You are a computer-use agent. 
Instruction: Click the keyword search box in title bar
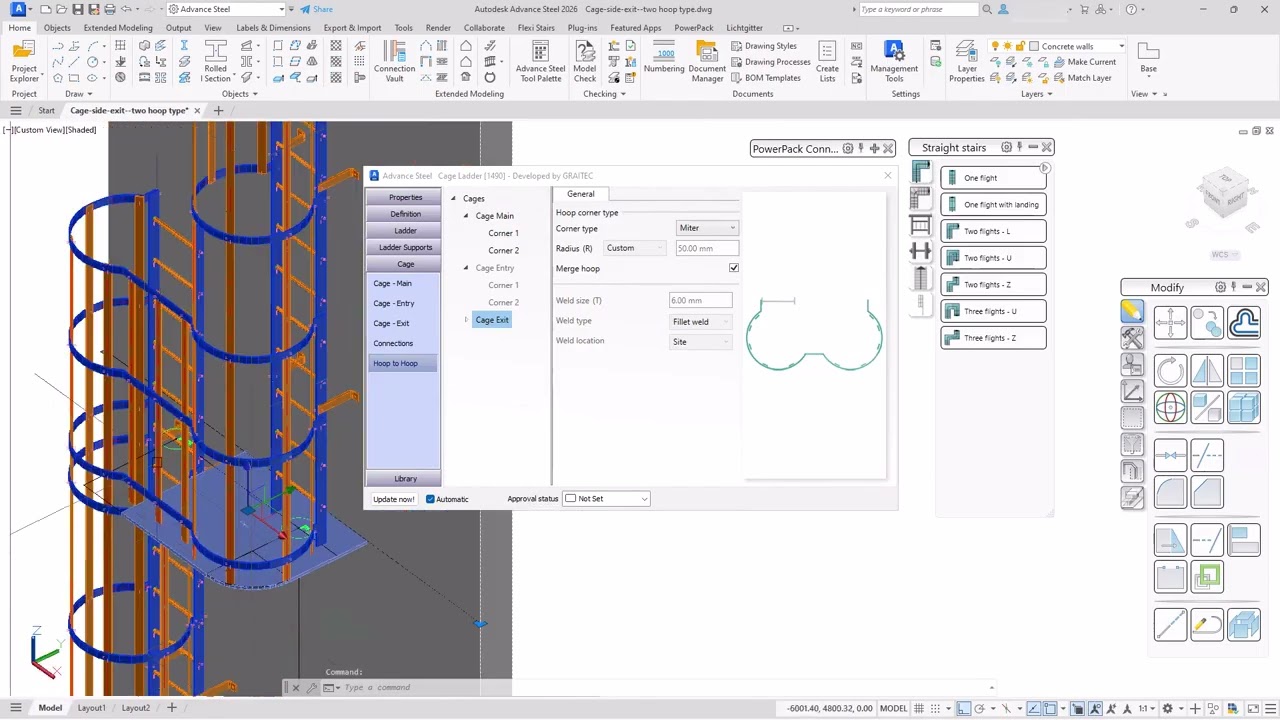coord(917,9)
